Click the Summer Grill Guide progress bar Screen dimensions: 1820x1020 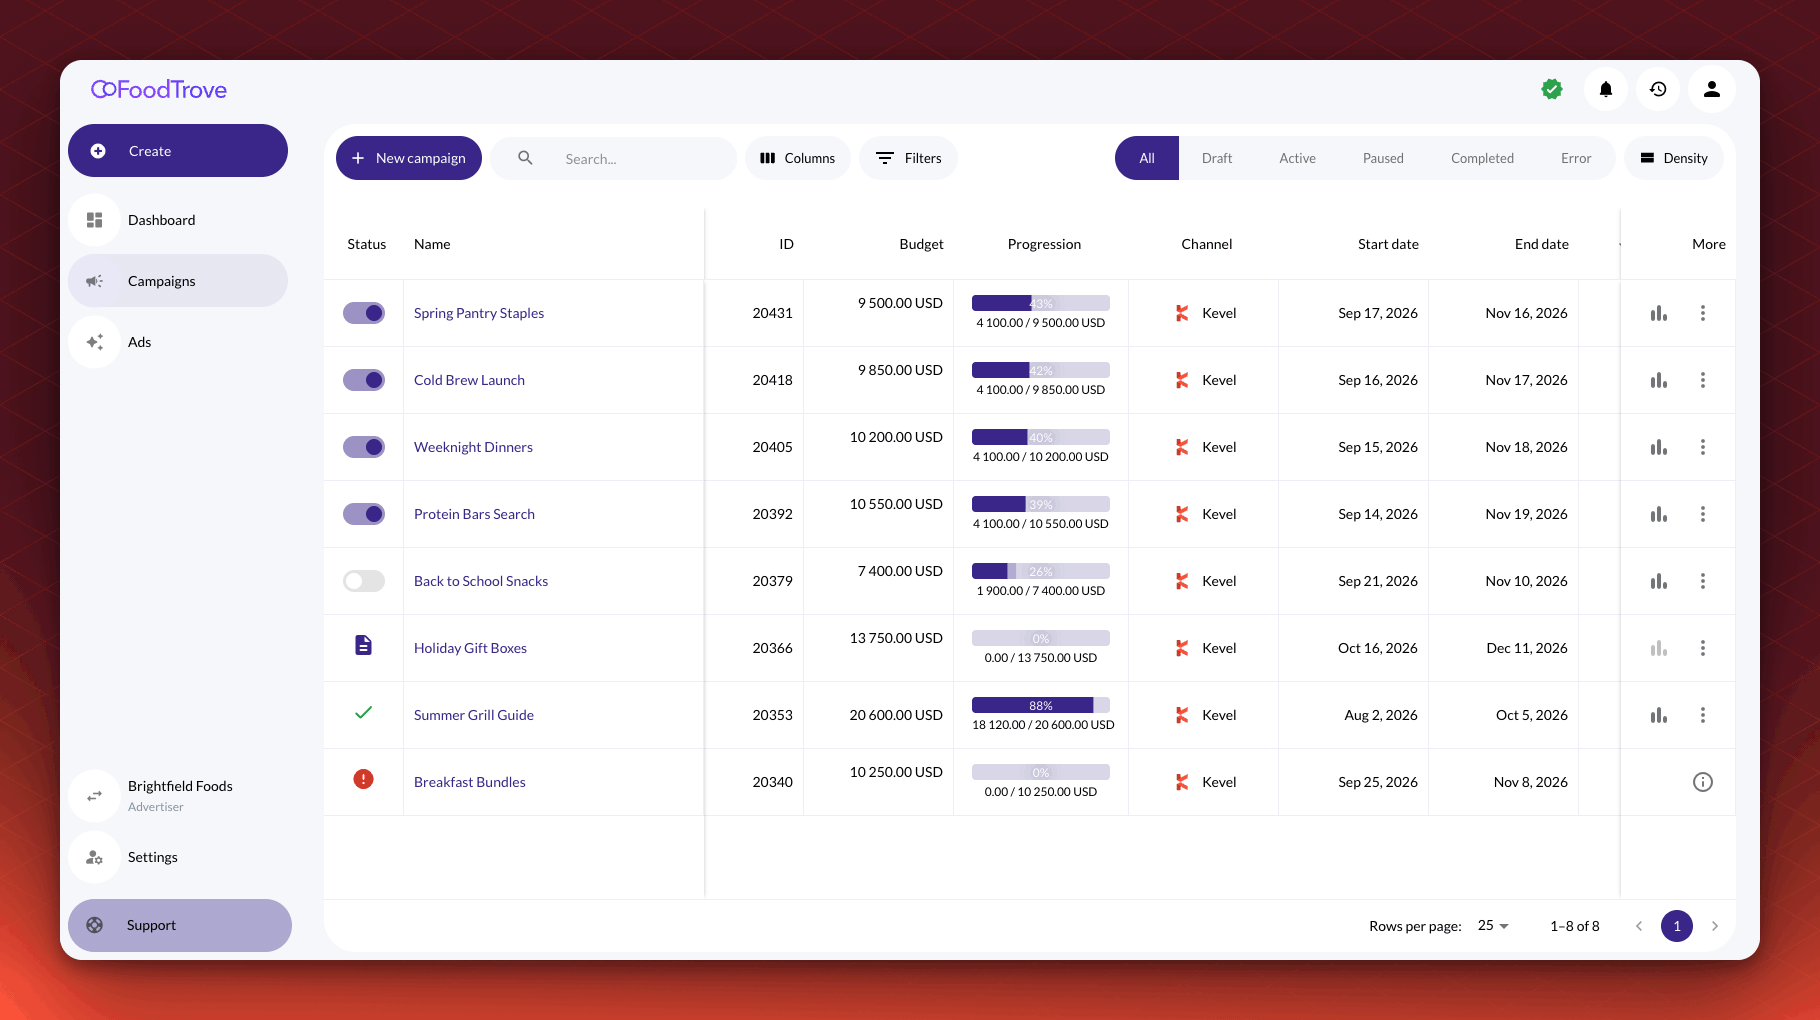1041,705
